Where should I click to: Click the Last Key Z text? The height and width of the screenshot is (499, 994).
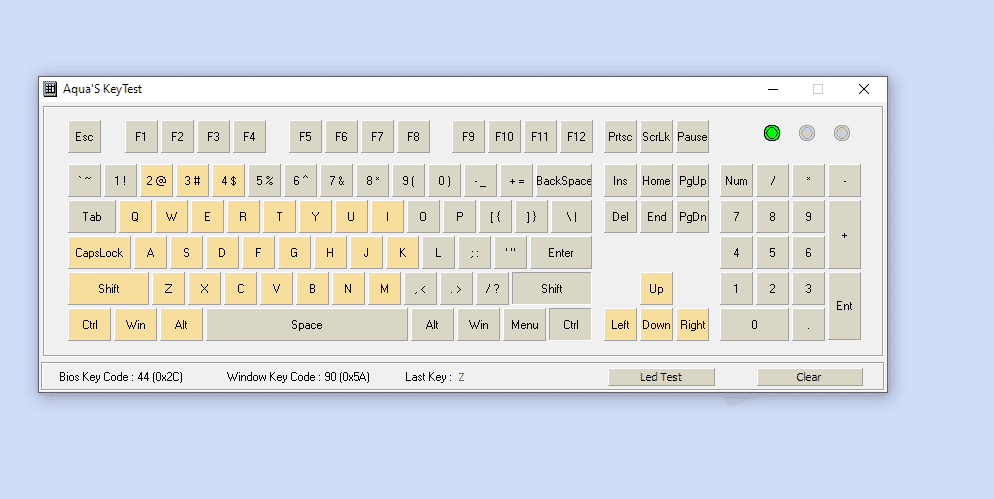(435, 377)
